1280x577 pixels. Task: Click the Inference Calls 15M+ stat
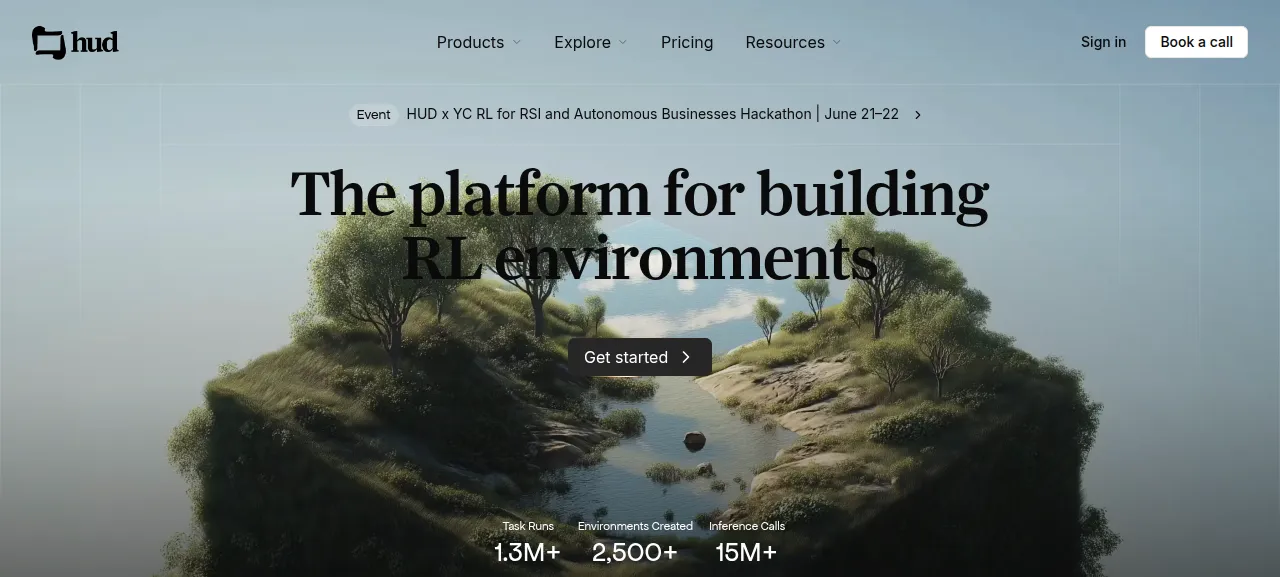pyautogui.click(x=747, y=543)
